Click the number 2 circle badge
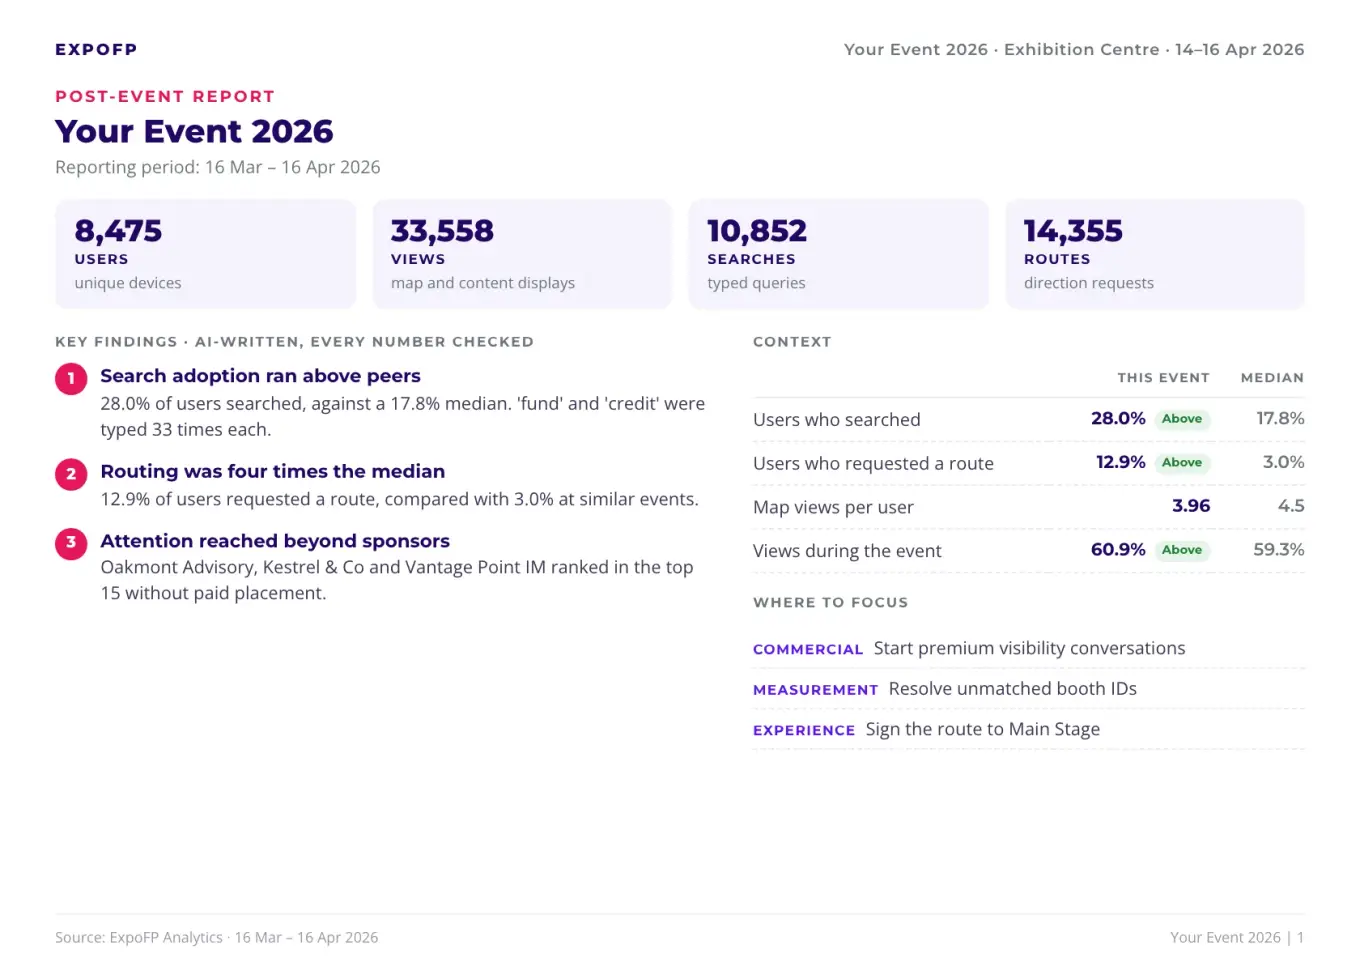Screen dimensions: 1360x962 coord(71,474)
